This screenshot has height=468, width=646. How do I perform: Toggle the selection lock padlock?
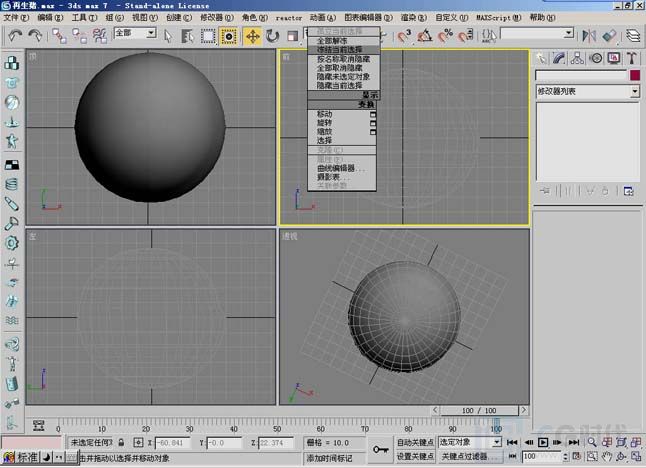[x=121, y=442]
